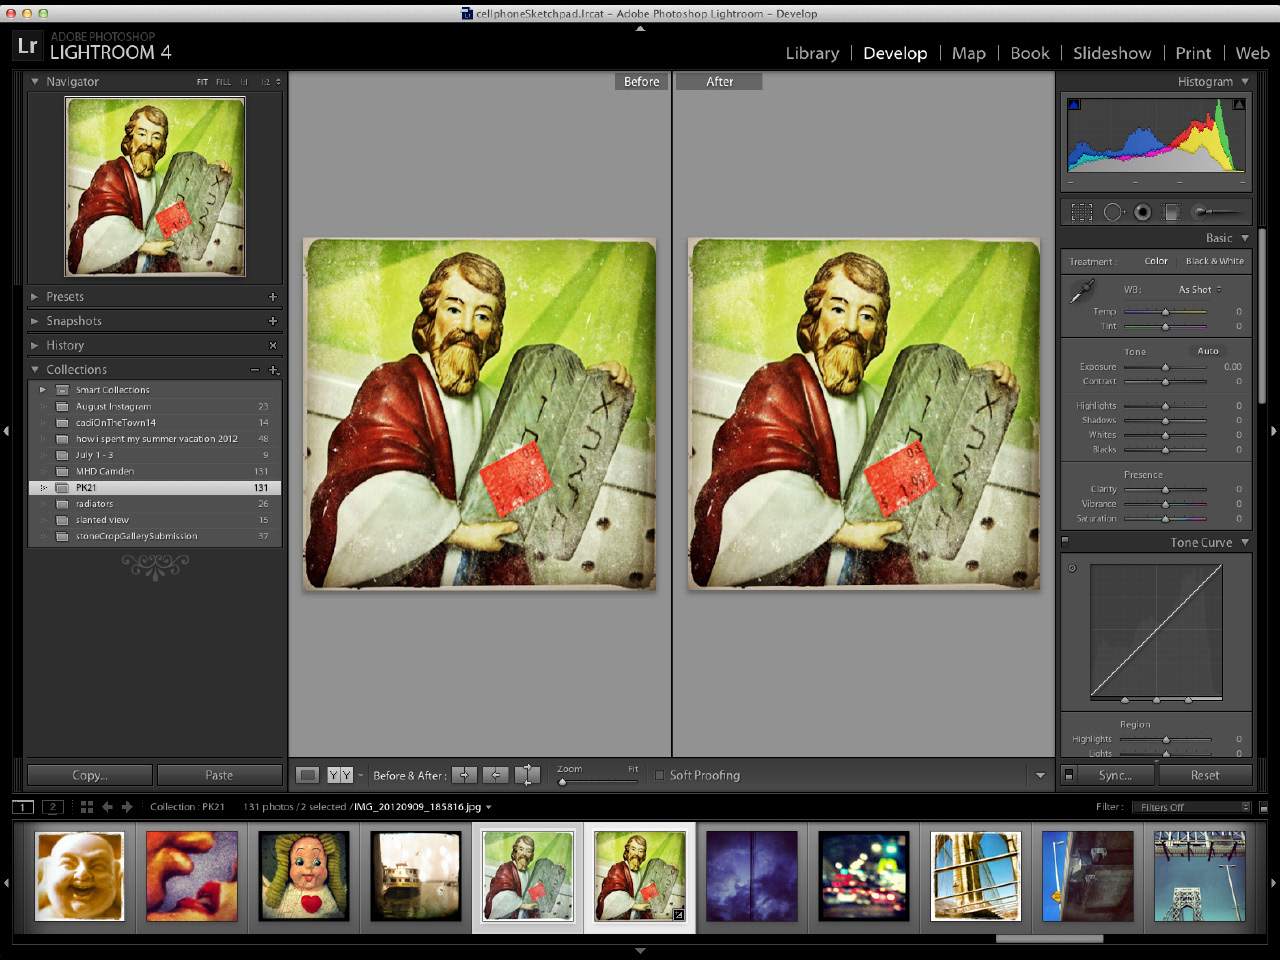Image resolution: width=1280 pixels, height=960 pixels.
Task: Click the Paste button
Action: point(219,775)
